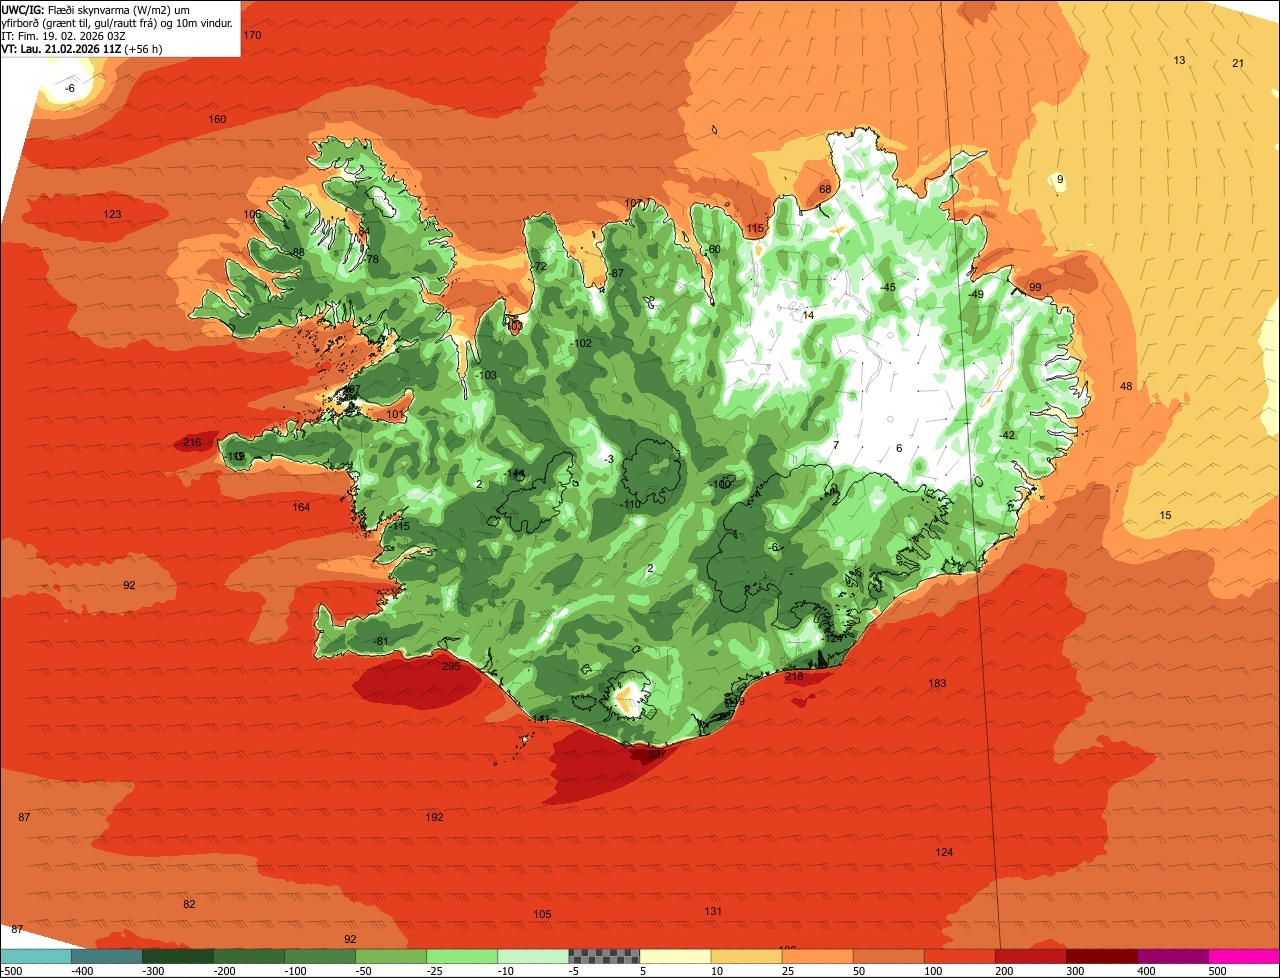The image size is (1280, 978).
Task: Pick the dark green -200 to -100 legend swatch
Action: pyautogui.click(x=249, y=956)
